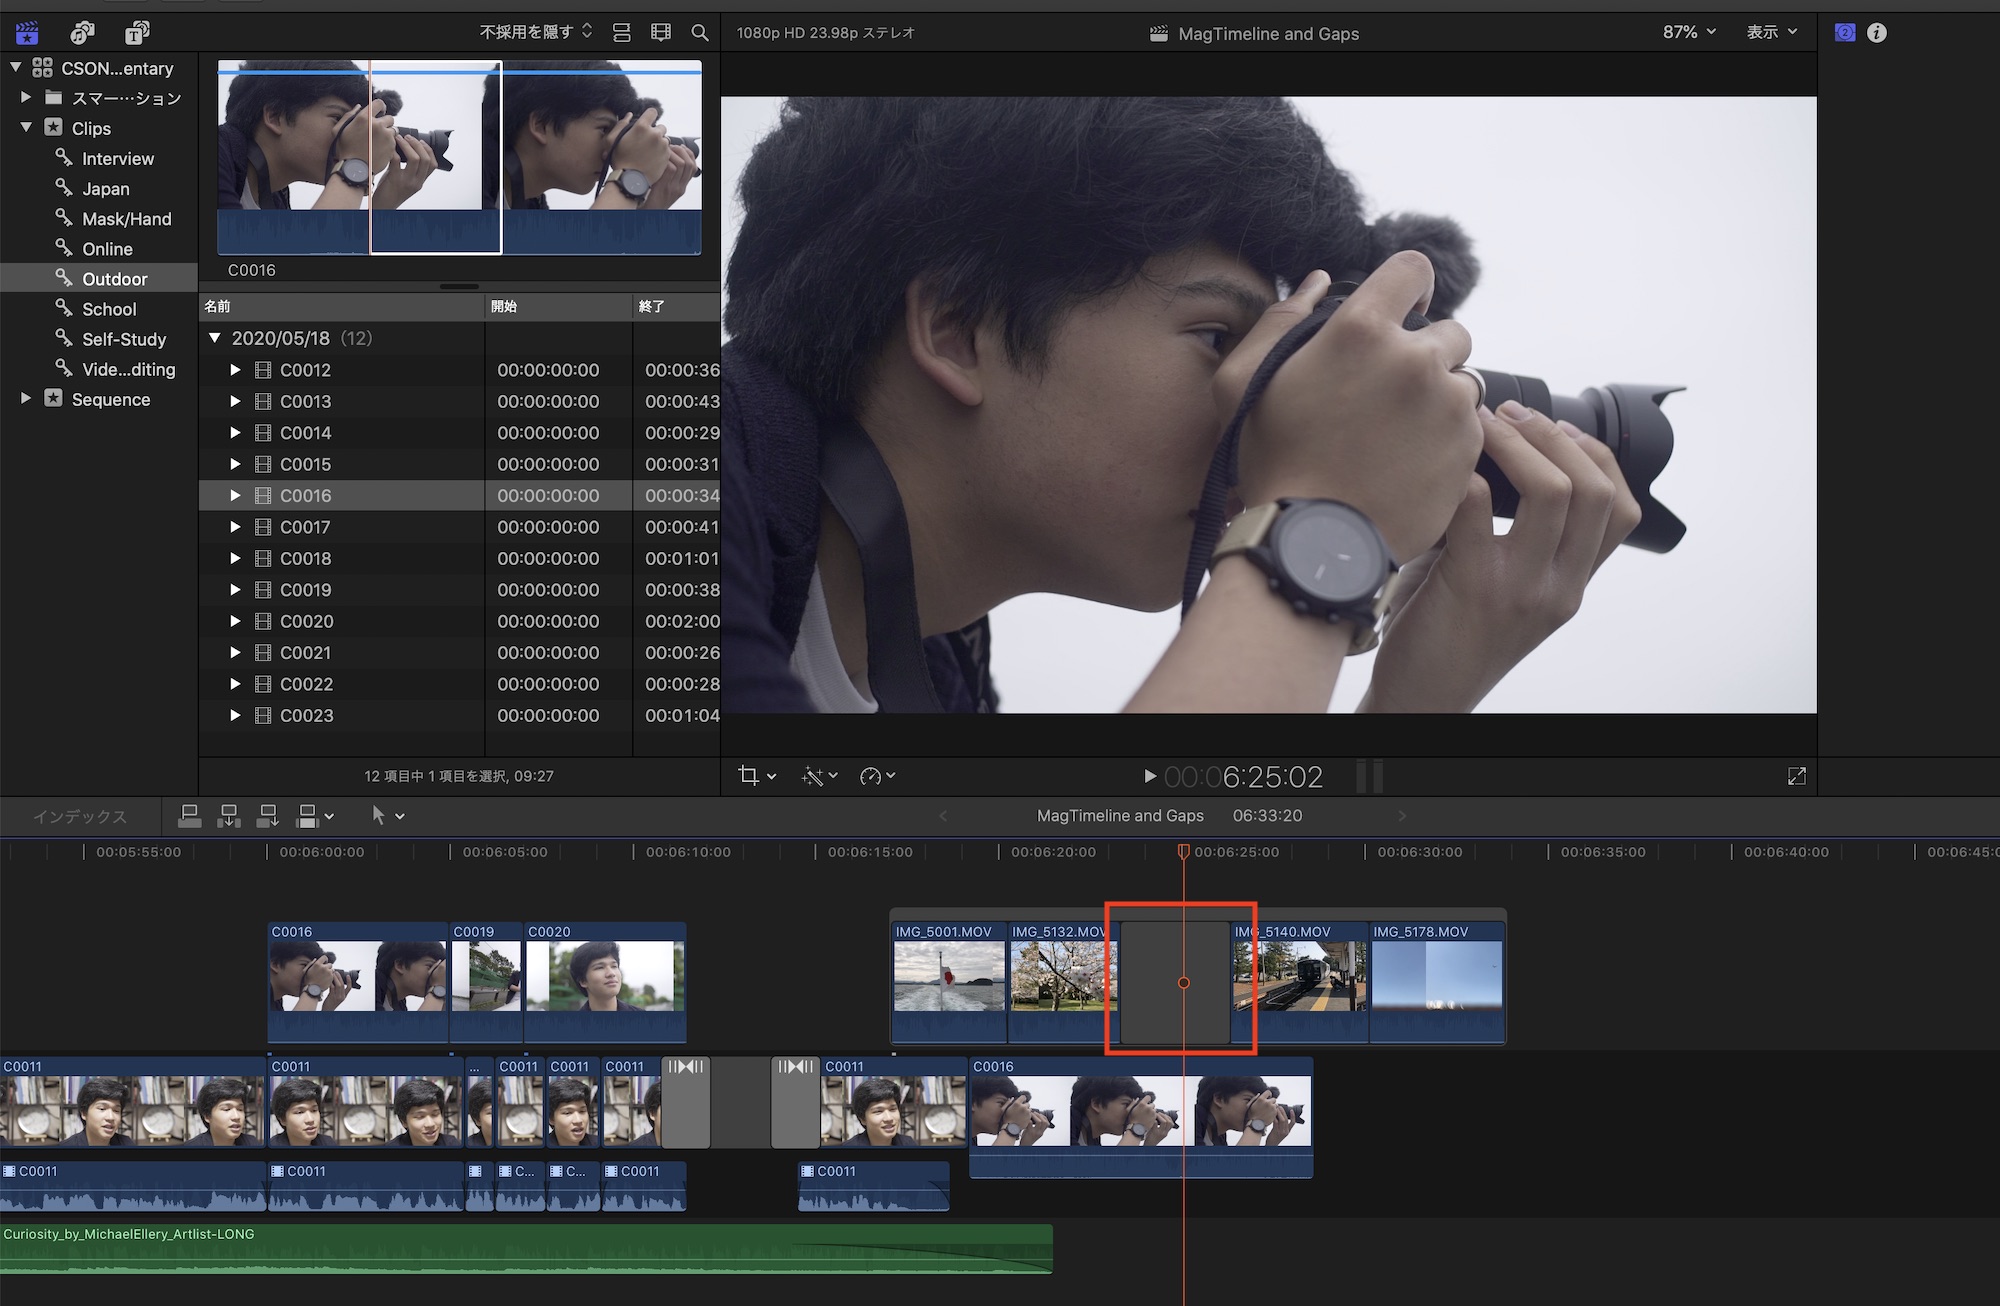Collapse the Clips event in sidebar

27,128
